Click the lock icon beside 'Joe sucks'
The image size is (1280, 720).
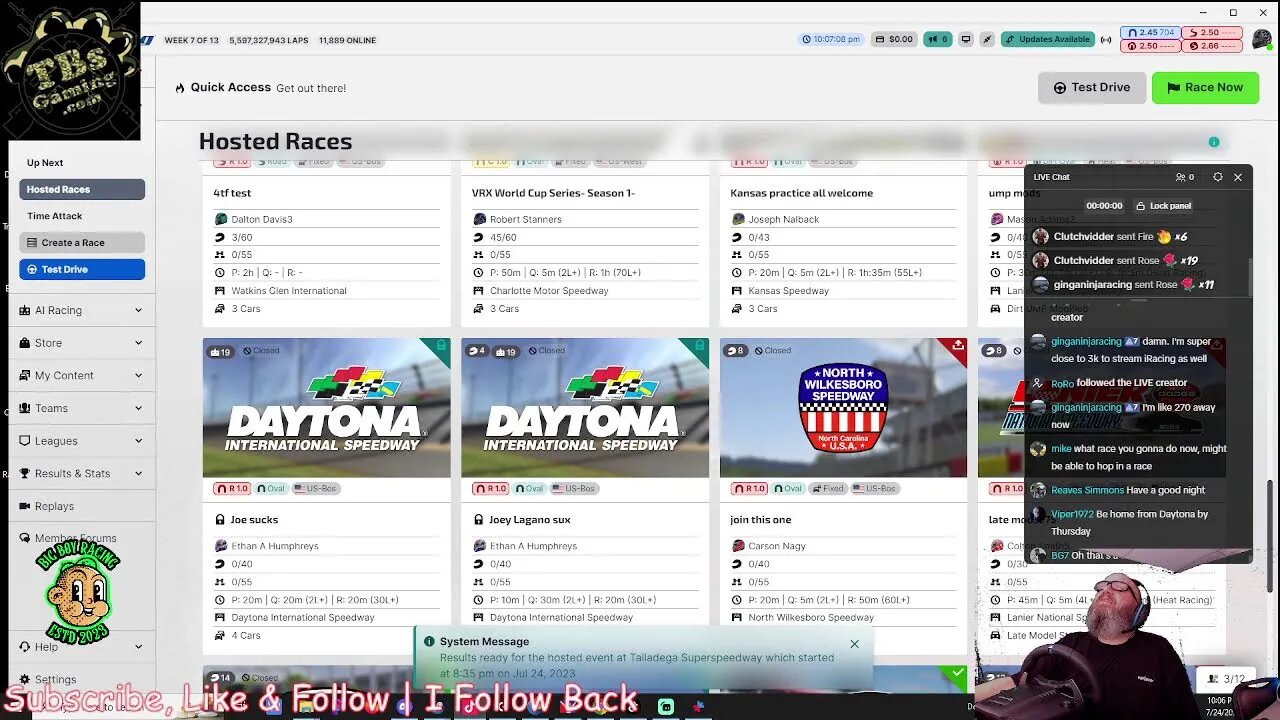220,520
